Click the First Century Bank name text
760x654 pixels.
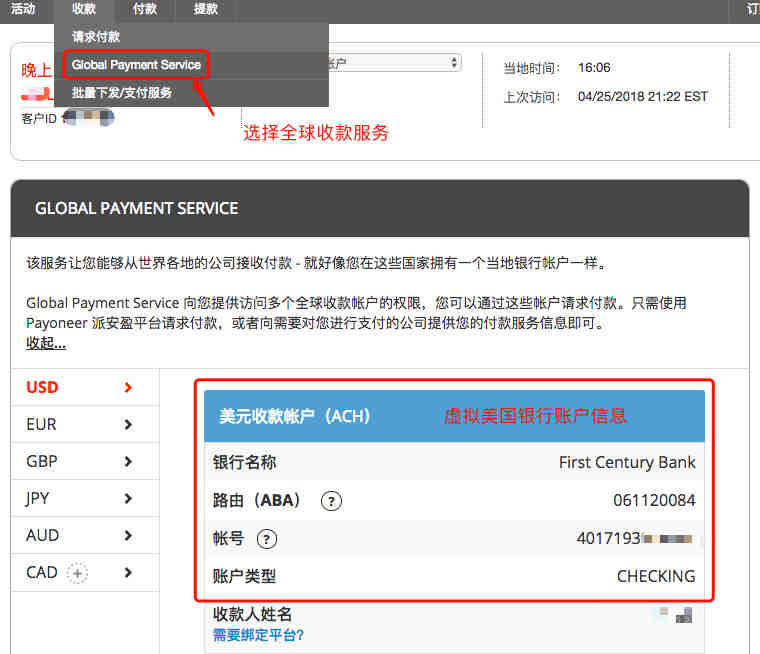(x=627, y=462)
